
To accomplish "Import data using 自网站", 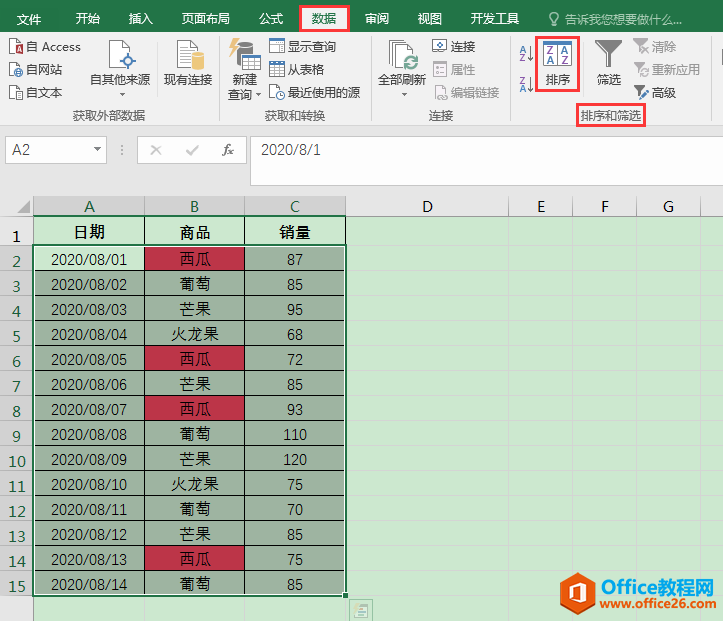I will coord(36,70).
